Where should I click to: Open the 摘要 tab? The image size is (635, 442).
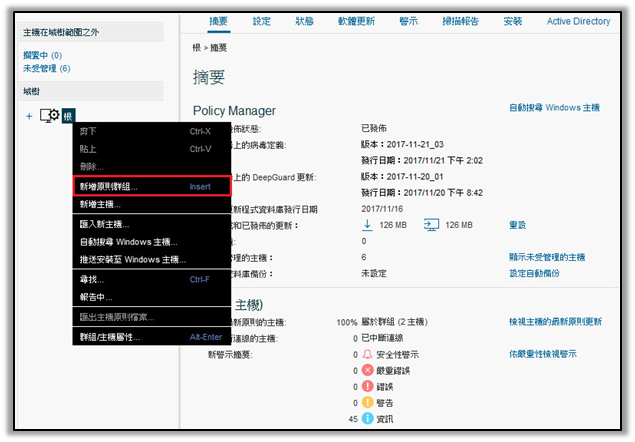tap(218, 21)
